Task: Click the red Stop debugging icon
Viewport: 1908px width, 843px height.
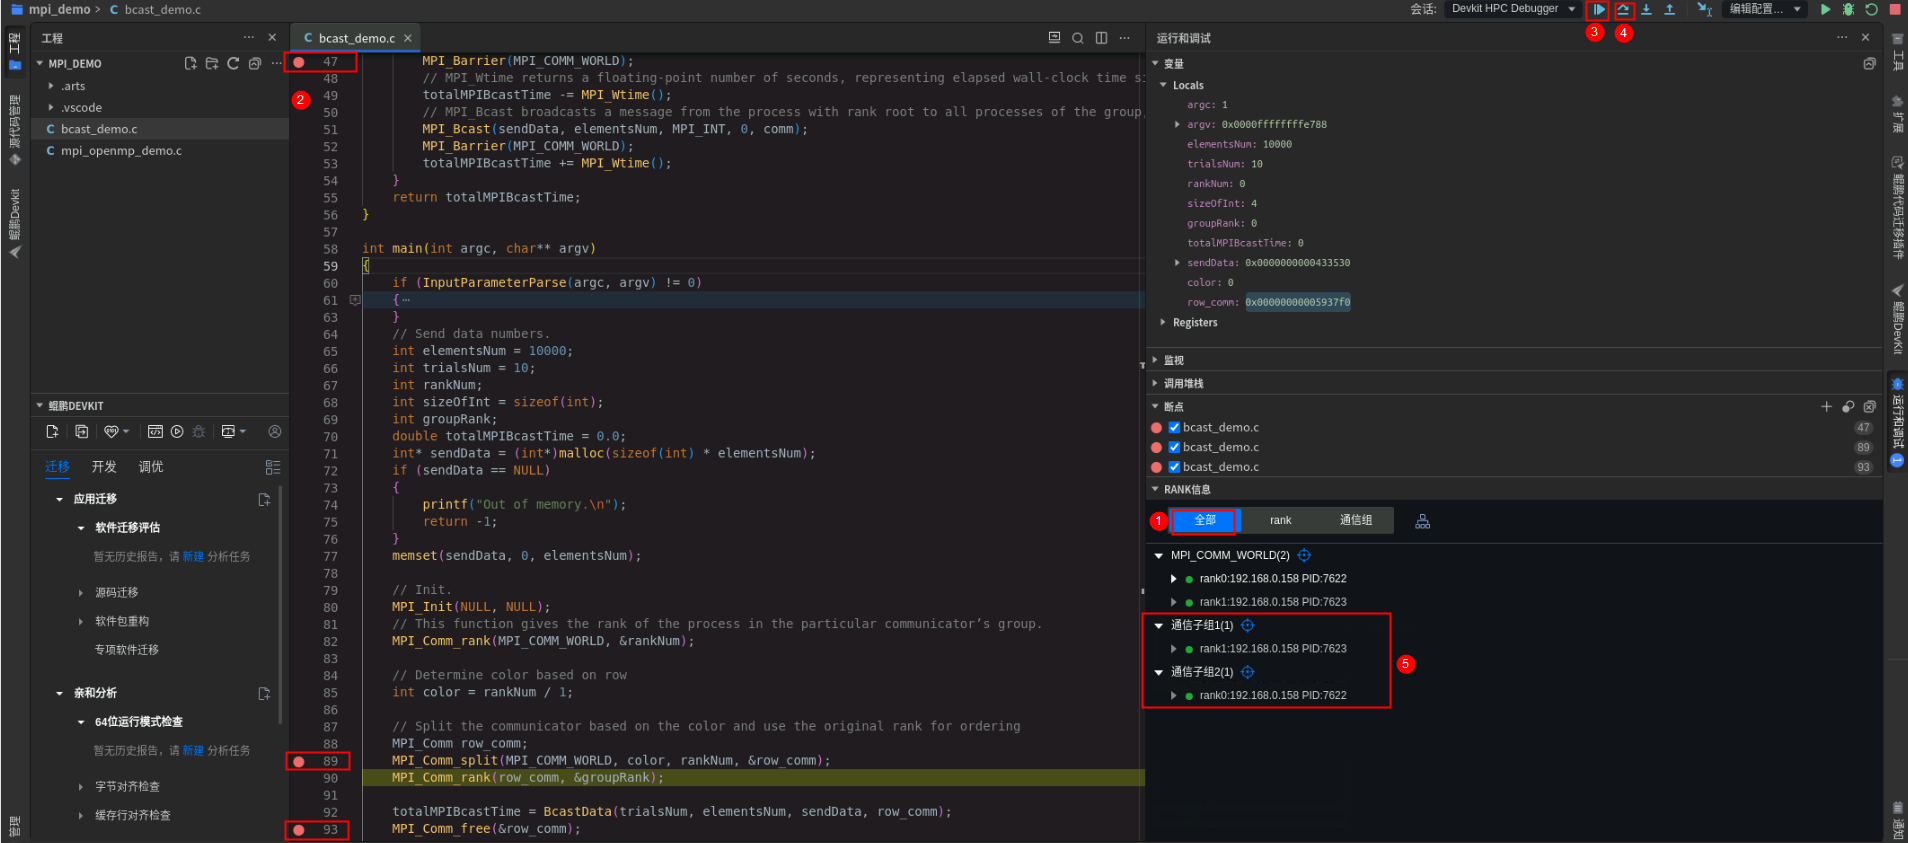Action: click(1894, 9)
